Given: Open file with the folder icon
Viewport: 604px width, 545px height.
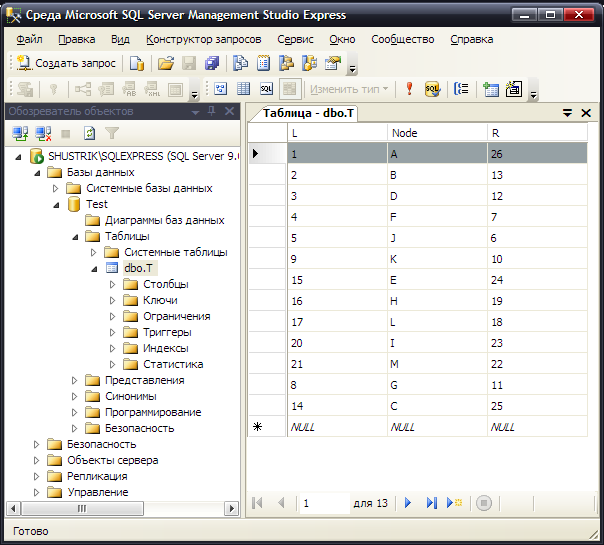Looking at the screenshot, I should 166,64.
